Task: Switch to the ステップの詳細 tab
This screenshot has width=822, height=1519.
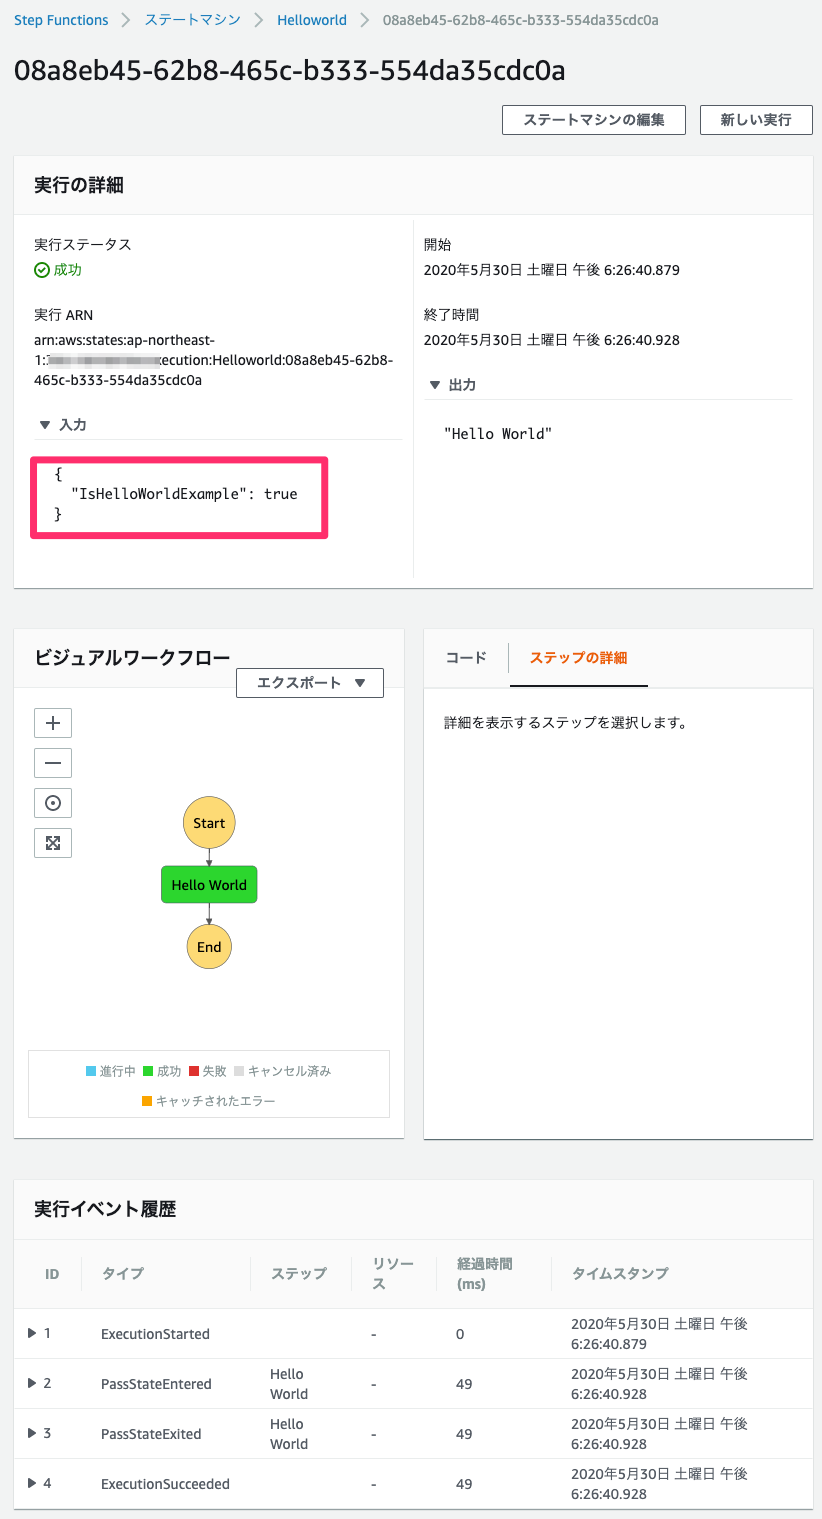Action: (578, 658)
